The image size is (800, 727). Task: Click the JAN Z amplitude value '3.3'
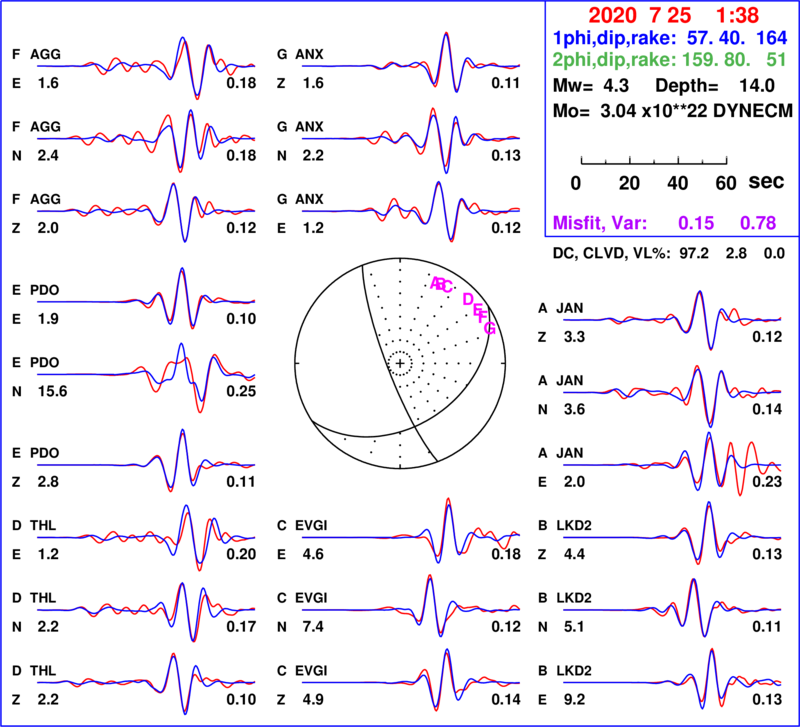click(574, 337)
